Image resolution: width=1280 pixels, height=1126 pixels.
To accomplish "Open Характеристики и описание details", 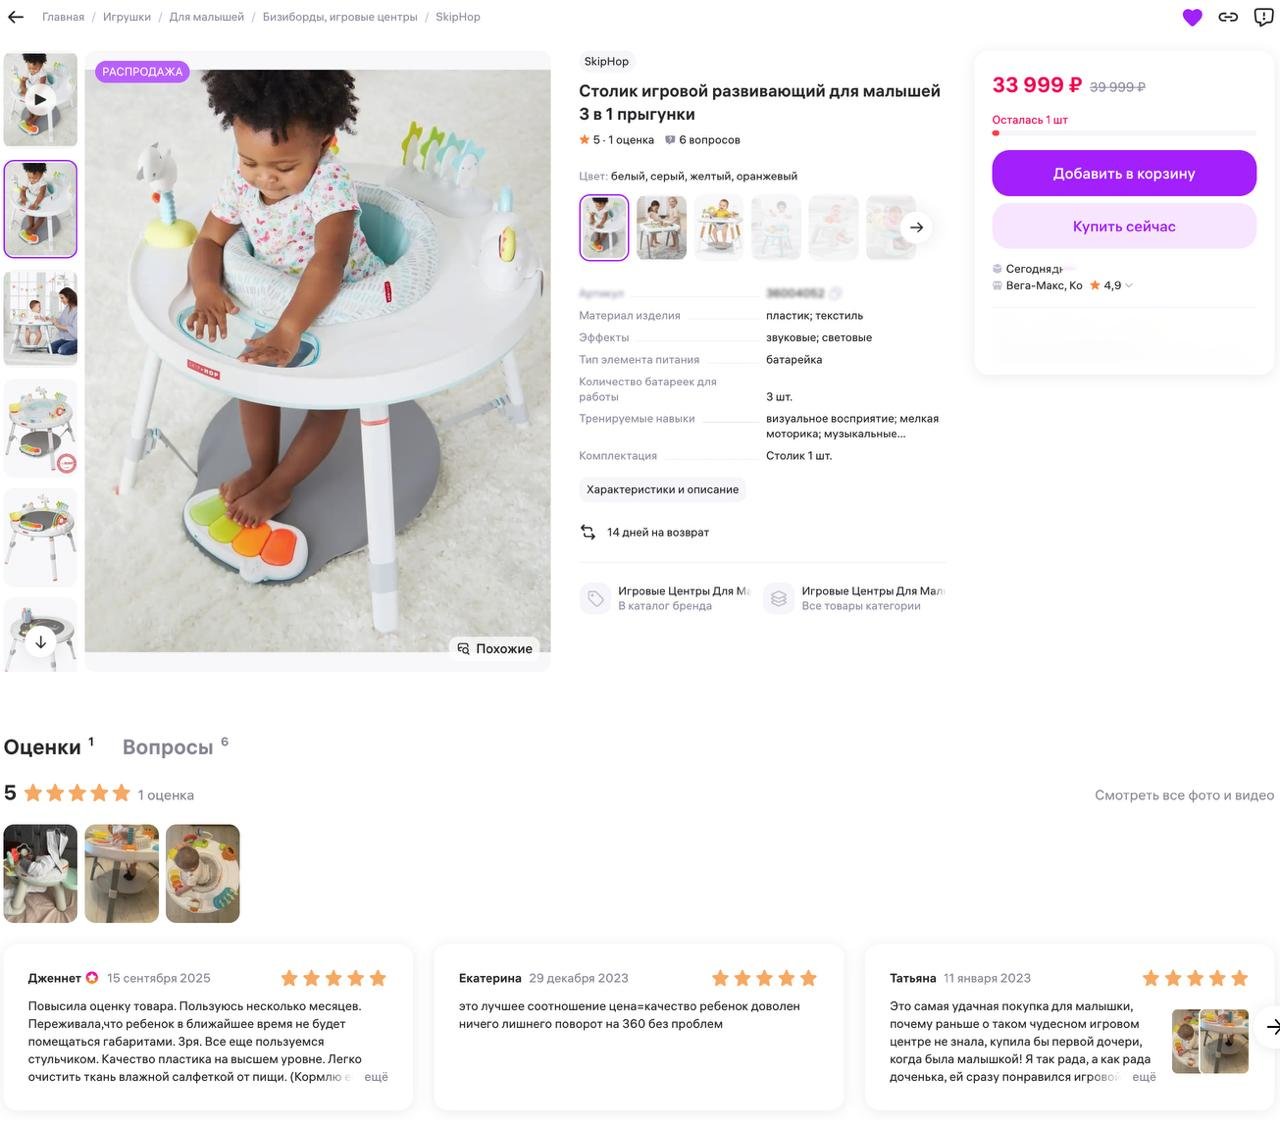I will pyautogui.click(x=663, y=490).
